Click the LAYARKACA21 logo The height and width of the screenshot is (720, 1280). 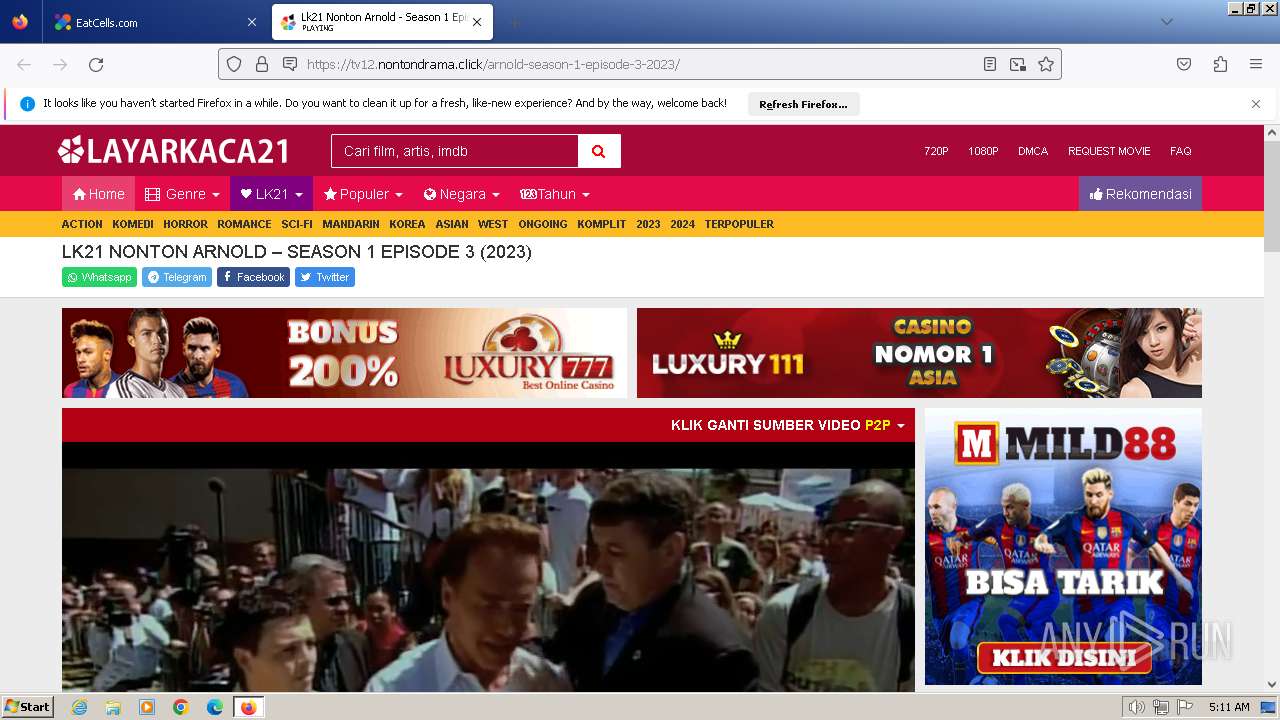click(x=174, y=151)
